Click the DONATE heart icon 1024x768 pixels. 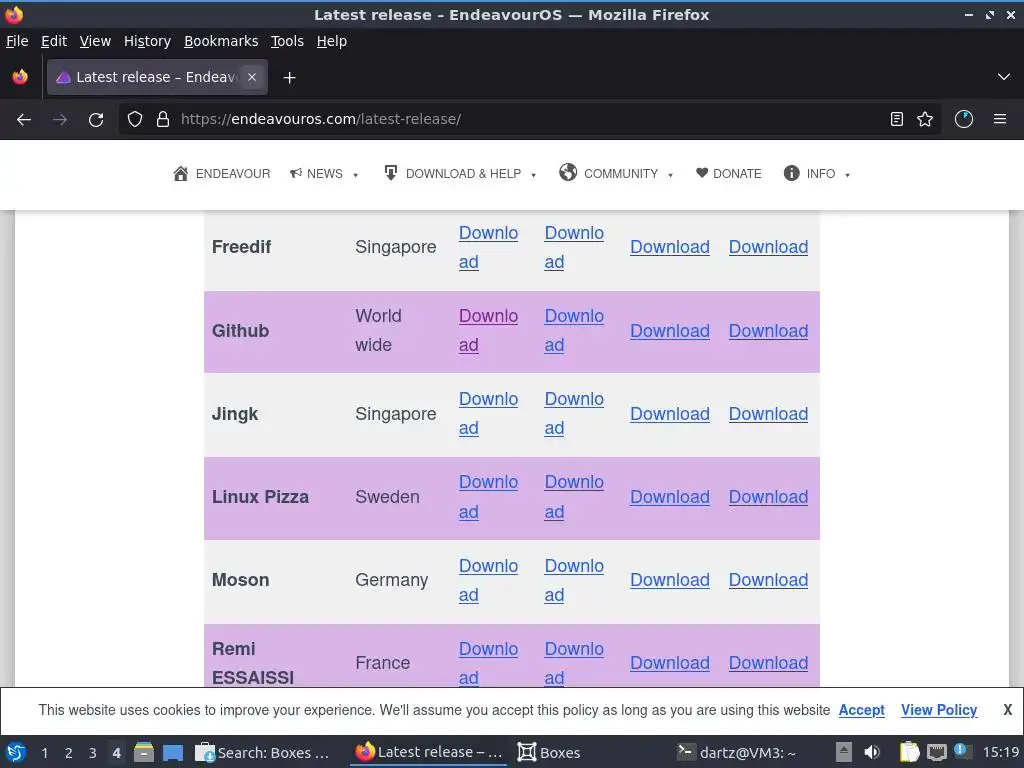(702, 173)
